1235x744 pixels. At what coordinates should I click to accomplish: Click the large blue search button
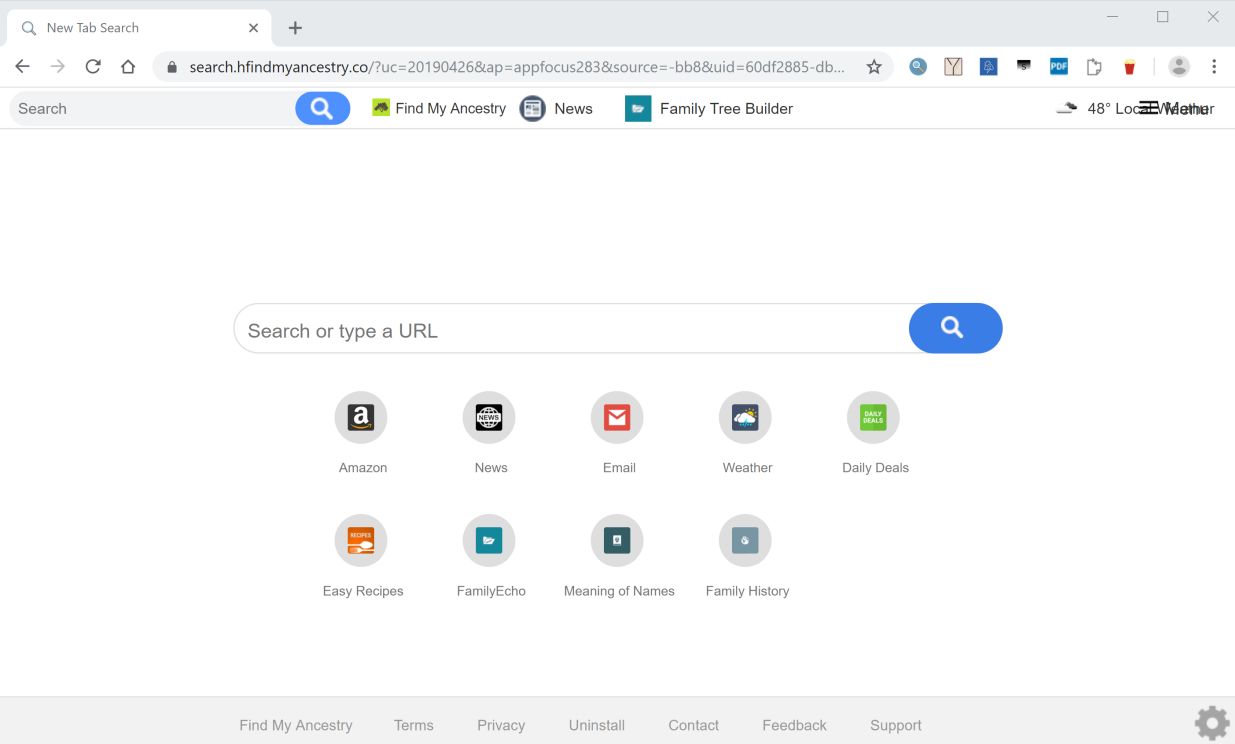pos(955,328)
